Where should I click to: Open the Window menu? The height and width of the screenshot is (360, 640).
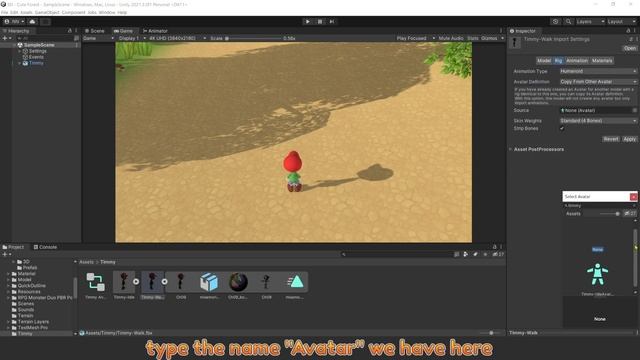tap(107, 13)
